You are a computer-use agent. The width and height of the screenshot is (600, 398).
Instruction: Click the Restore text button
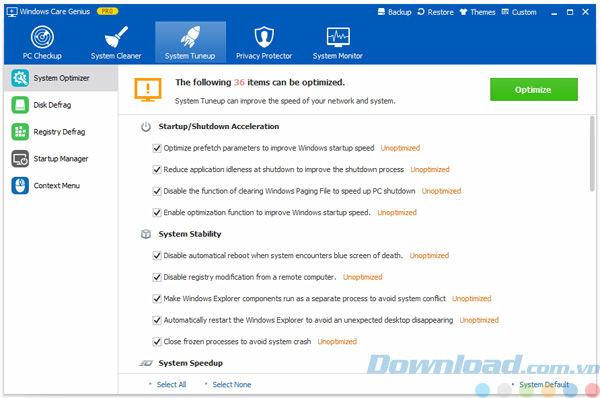point(440,12)
